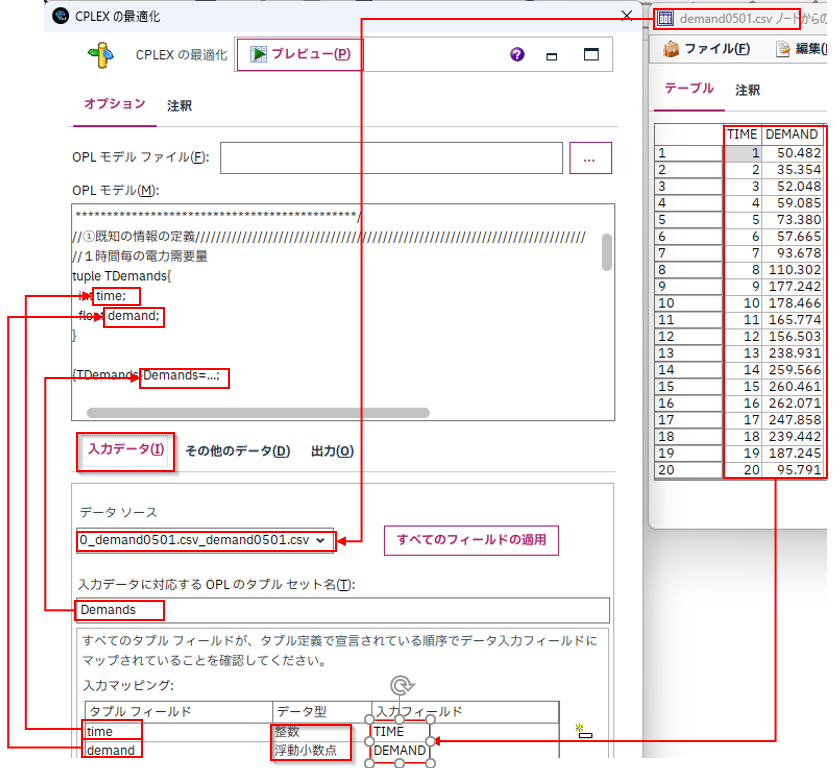The image size is (837, 768).
Task: Click the DEMAND value 262.071
Action: [794, 403]
